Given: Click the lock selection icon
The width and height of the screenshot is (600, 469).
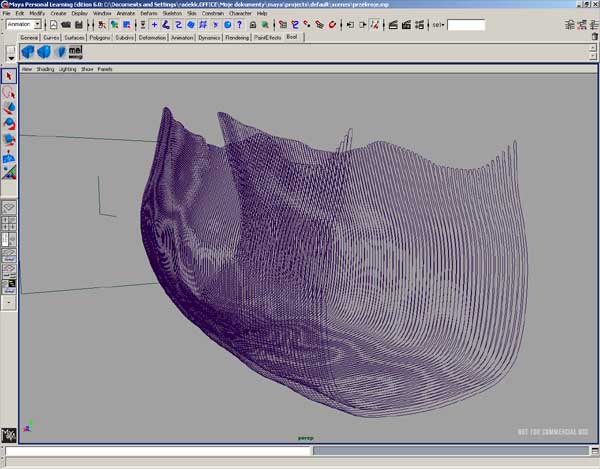Looking at the screenshot, I should [x=253, y=25].
